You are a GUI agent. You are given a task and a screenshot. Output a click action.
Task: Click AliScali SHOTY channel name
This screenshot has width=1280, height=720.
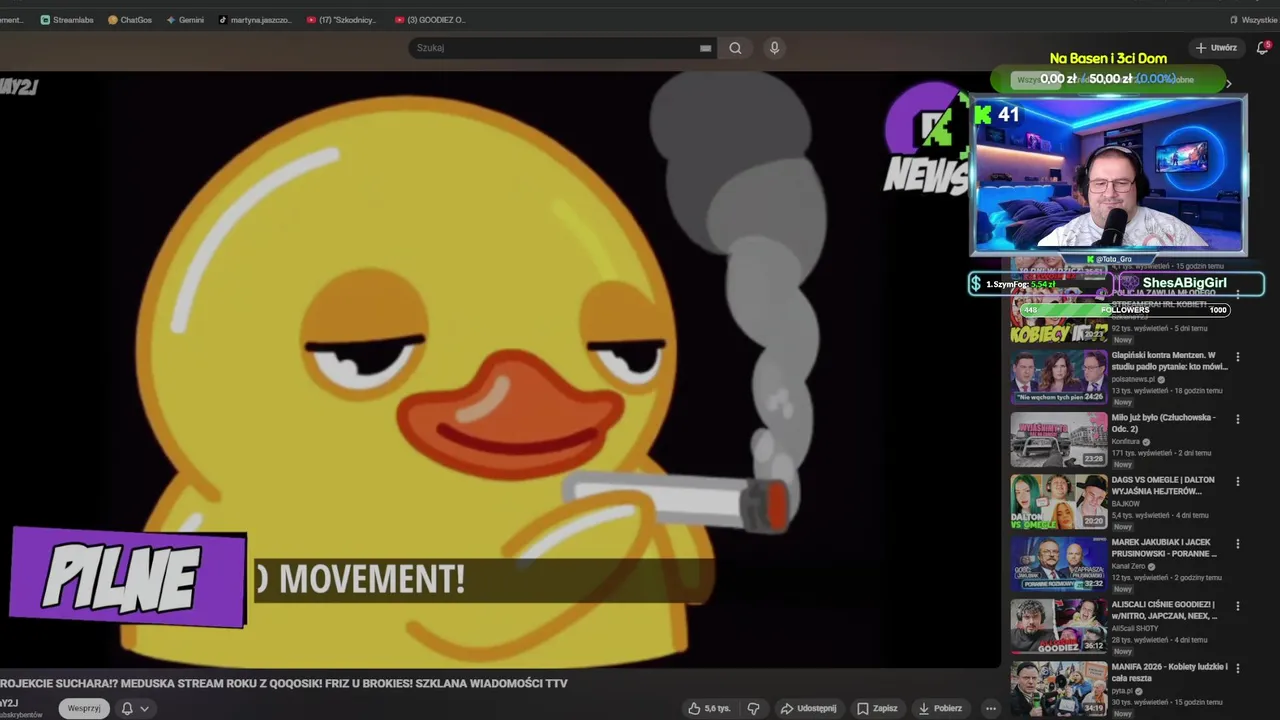pyautogui.click(x=1135, y=628)
